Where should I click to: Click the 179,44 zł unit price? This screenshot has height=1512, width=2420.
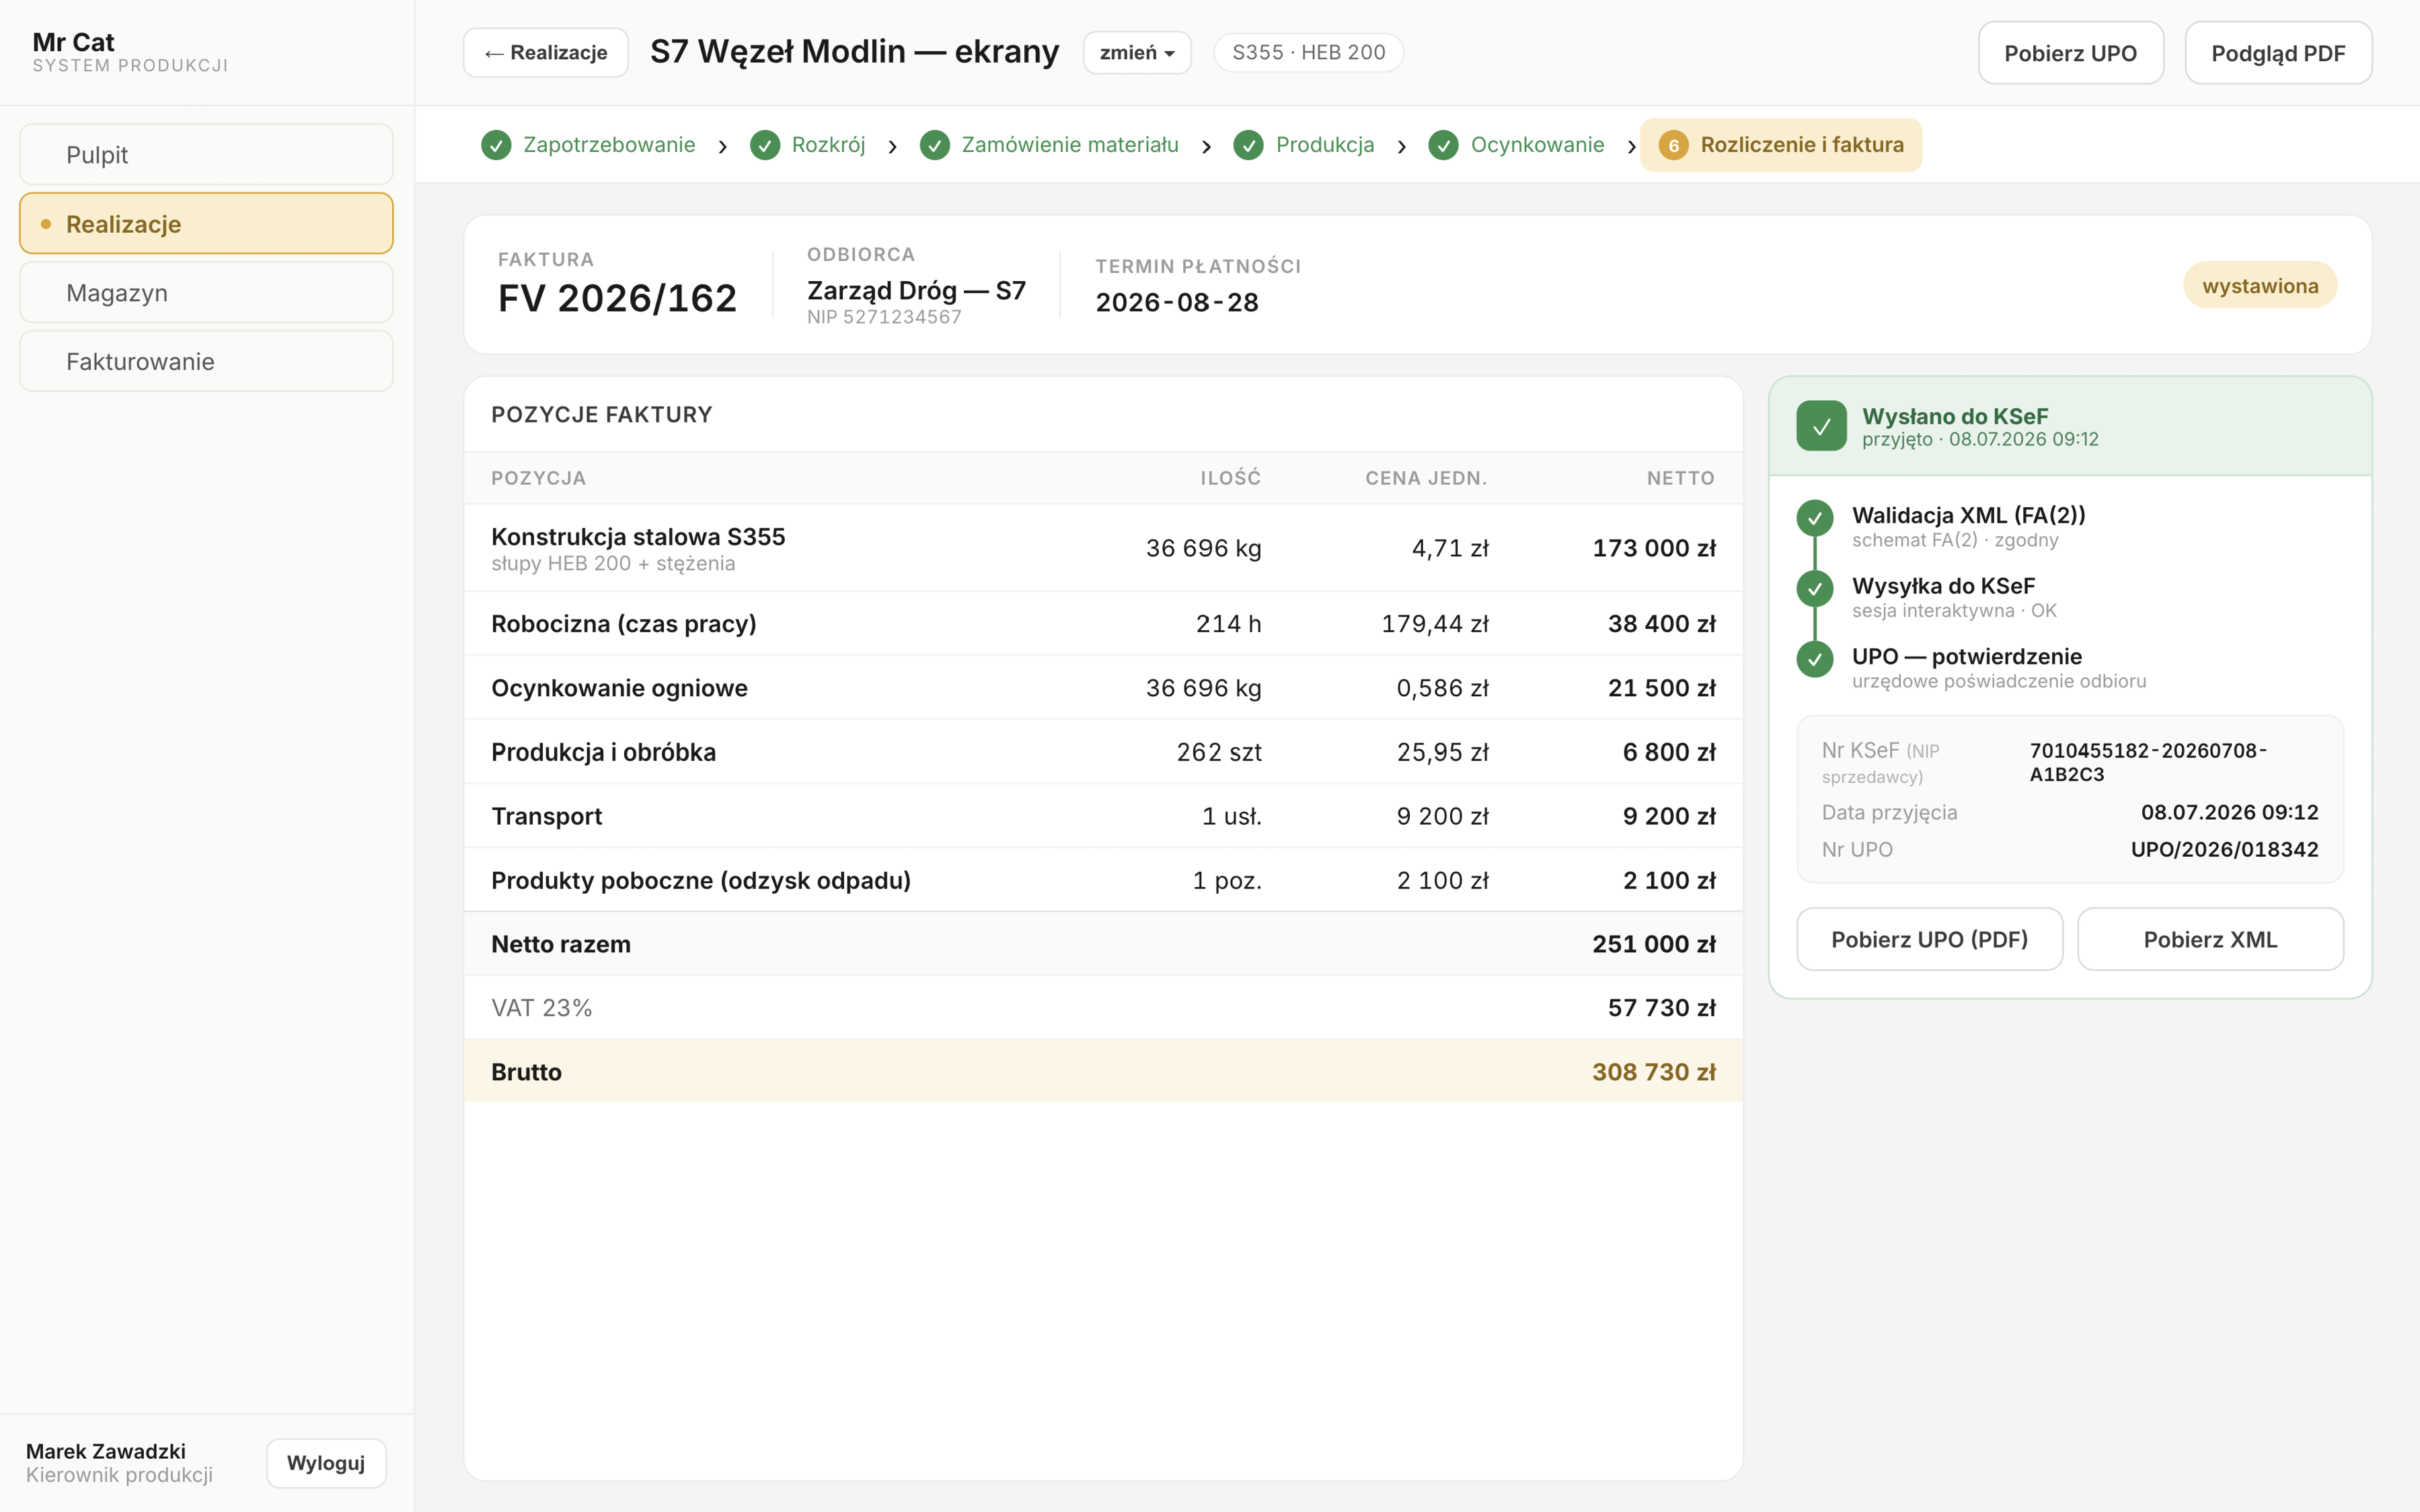pos(1435,624)
